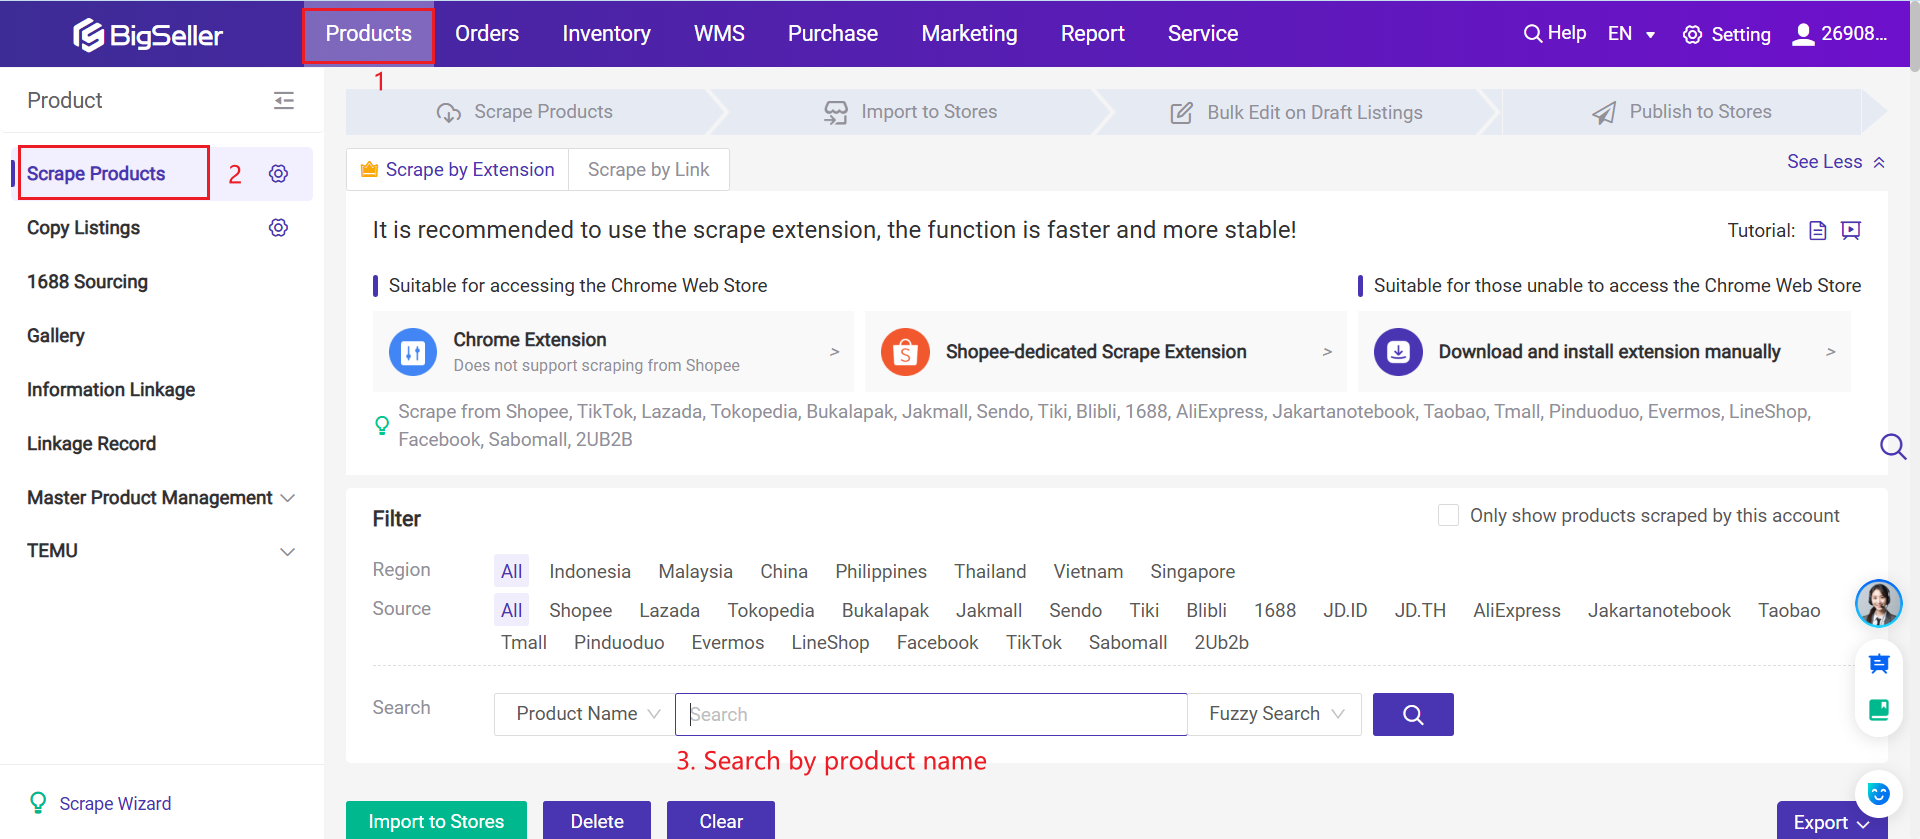
Task: Collapse panel with See Less
Action: (x=1836, y=162)
